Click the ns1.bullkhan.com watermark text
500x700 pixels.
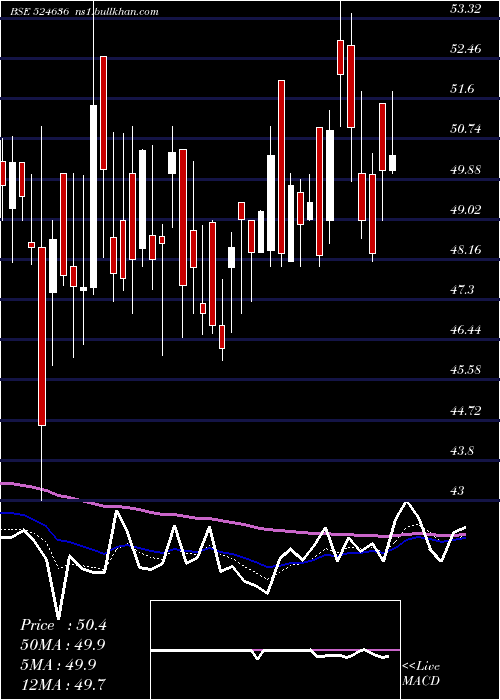118,12
